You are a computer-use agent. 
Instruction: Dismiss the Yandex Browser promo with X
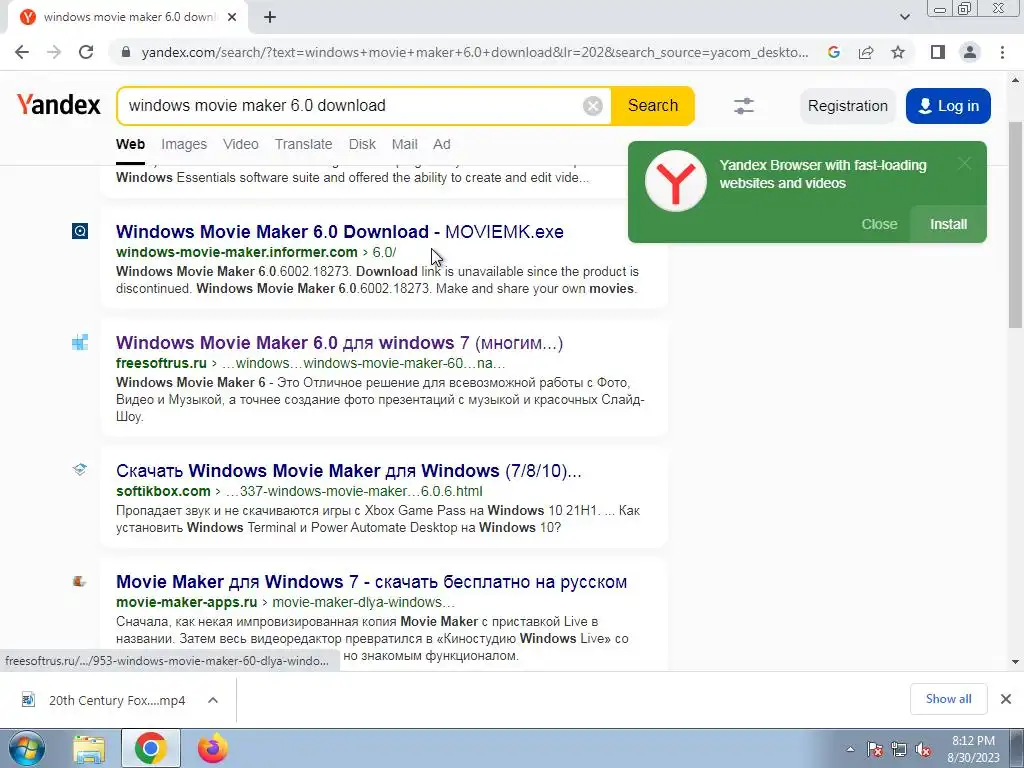(965, 163)
